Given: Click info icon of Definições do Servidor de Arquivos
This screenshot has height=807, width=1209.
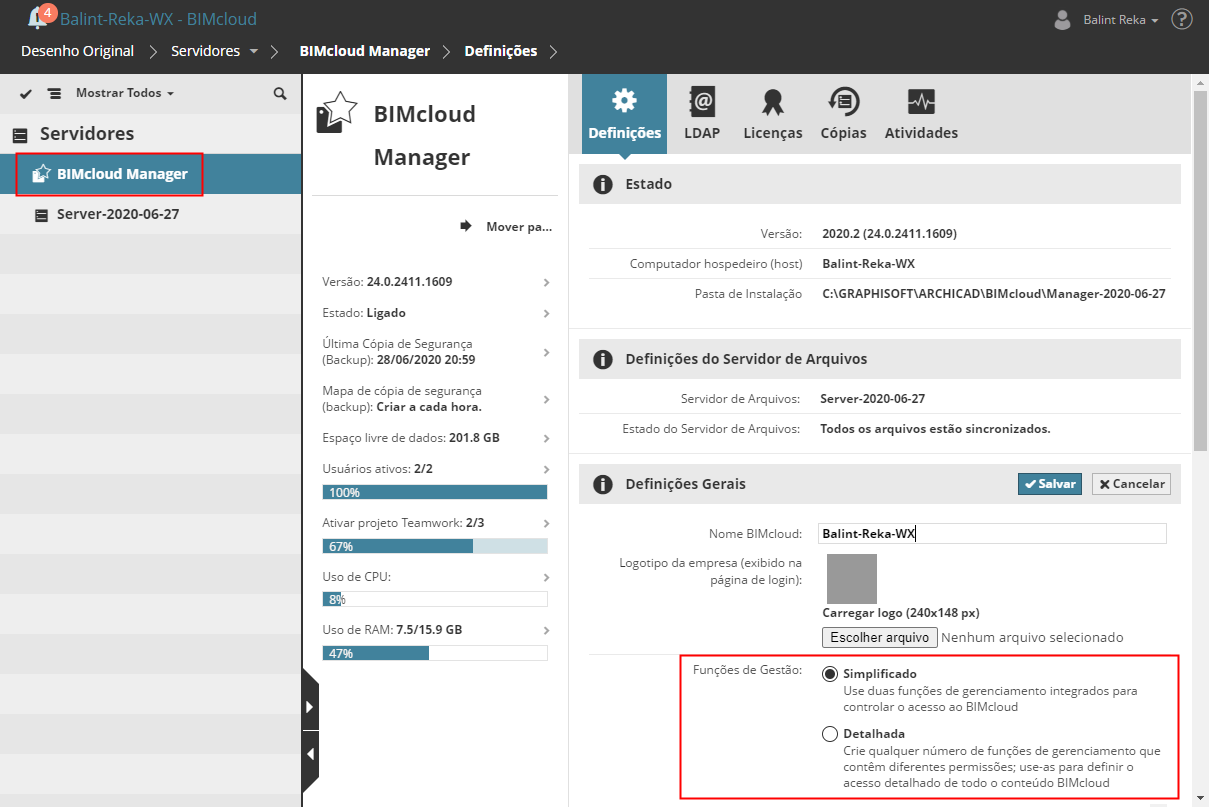Looking at the screenshot, I should click(602, 358).
